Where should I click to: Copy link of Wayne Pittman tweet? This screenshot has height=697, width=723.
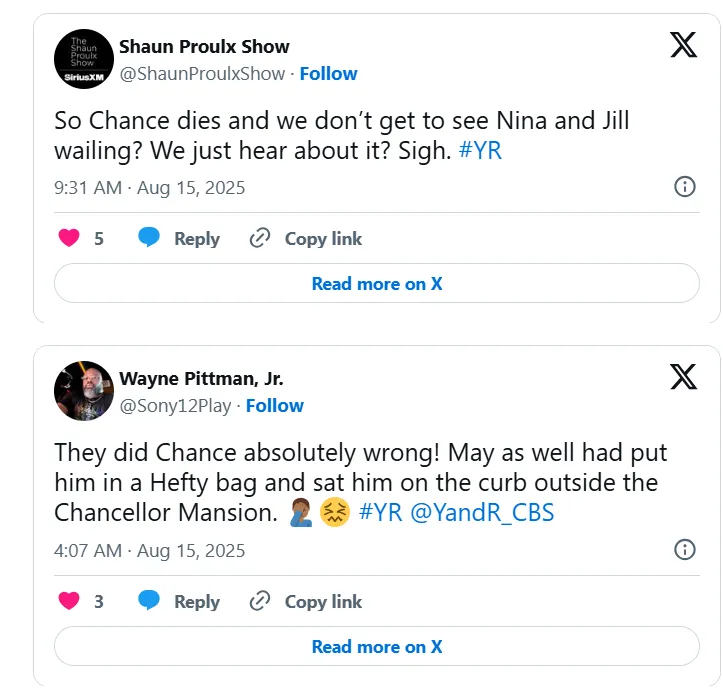pos(306,601)
